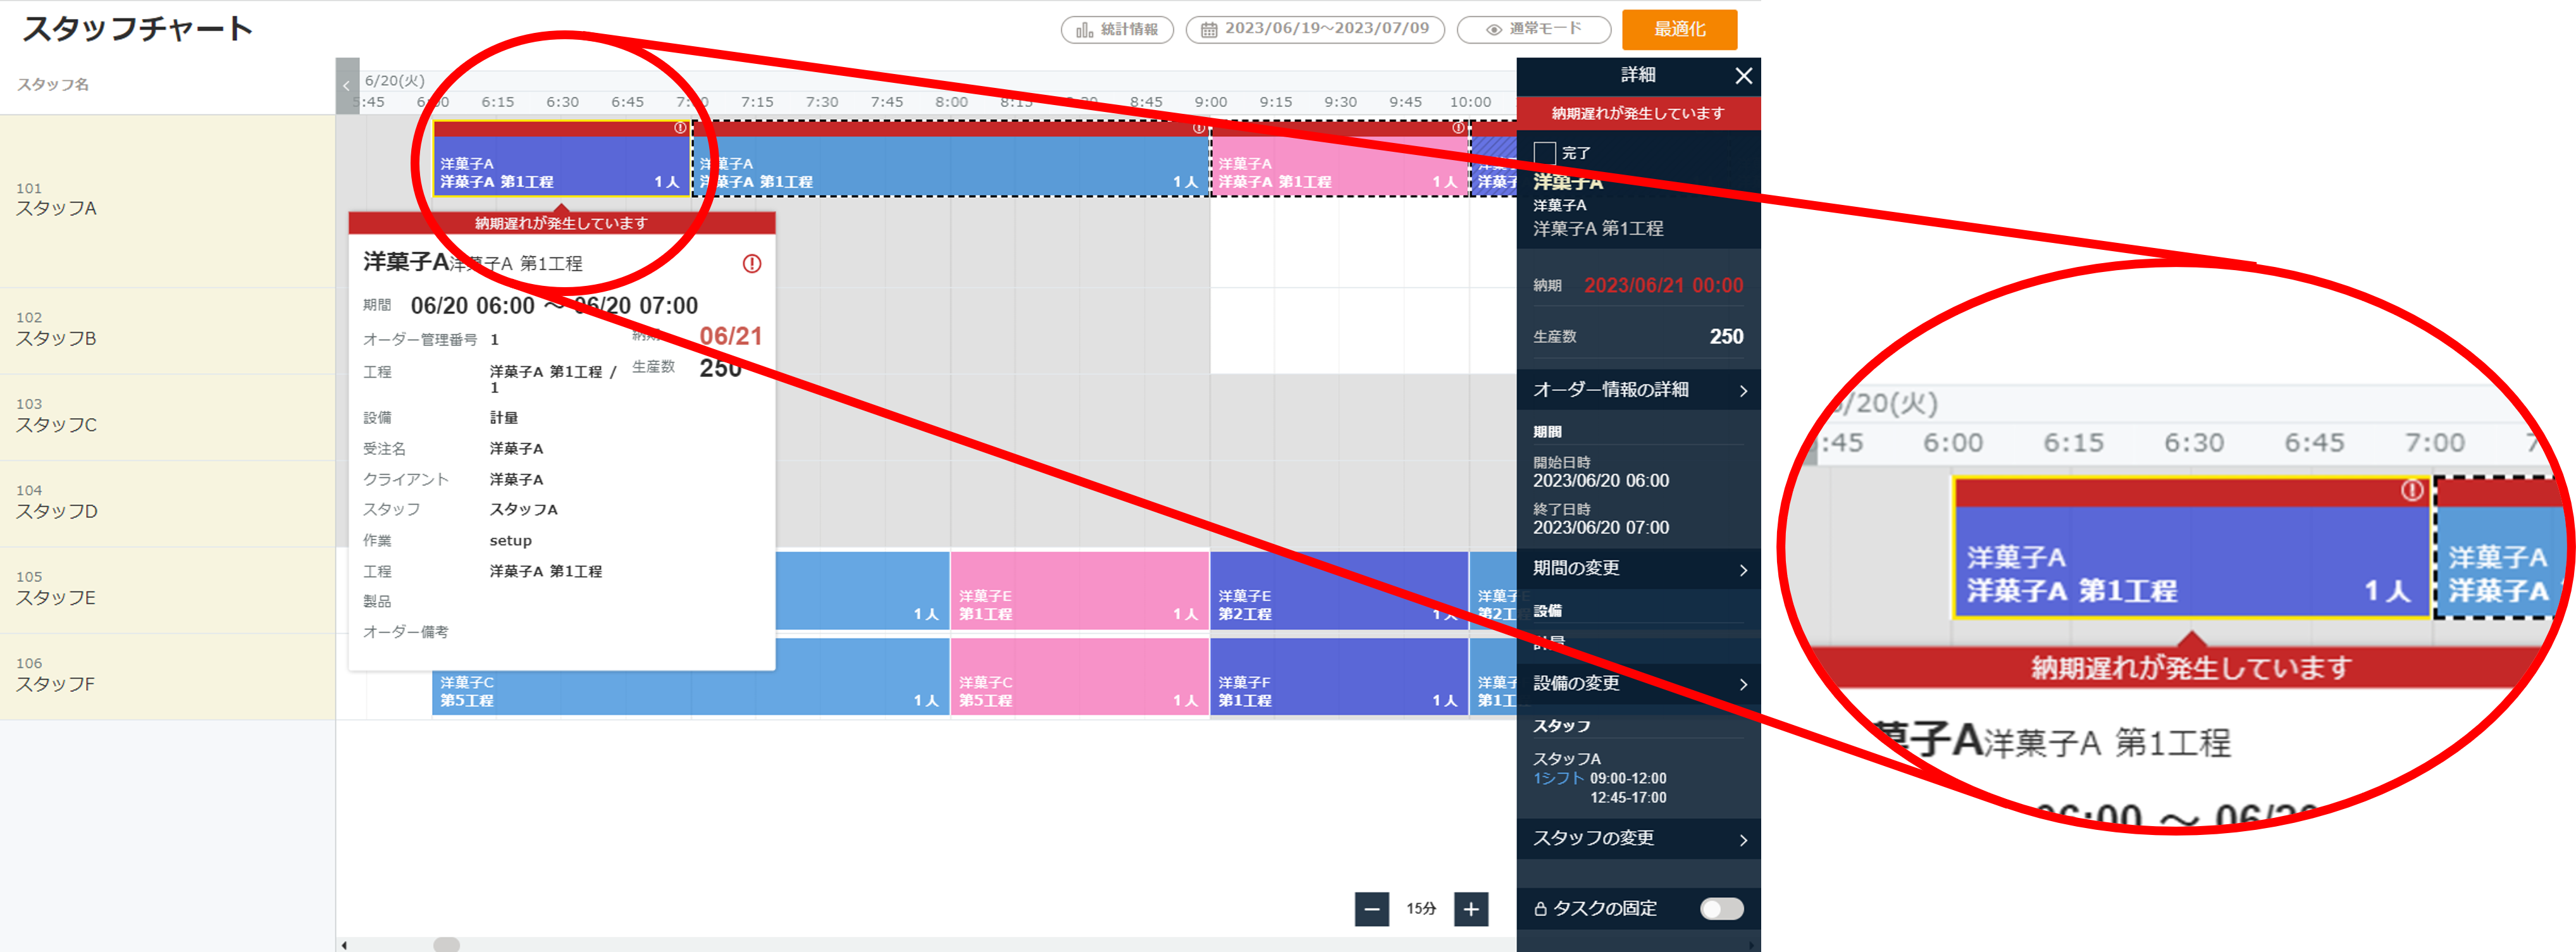Click the 納期 date 2023/06/21 00:00
The image size is (2576, 952).
pyautogui.click(x=1663, y=286)
